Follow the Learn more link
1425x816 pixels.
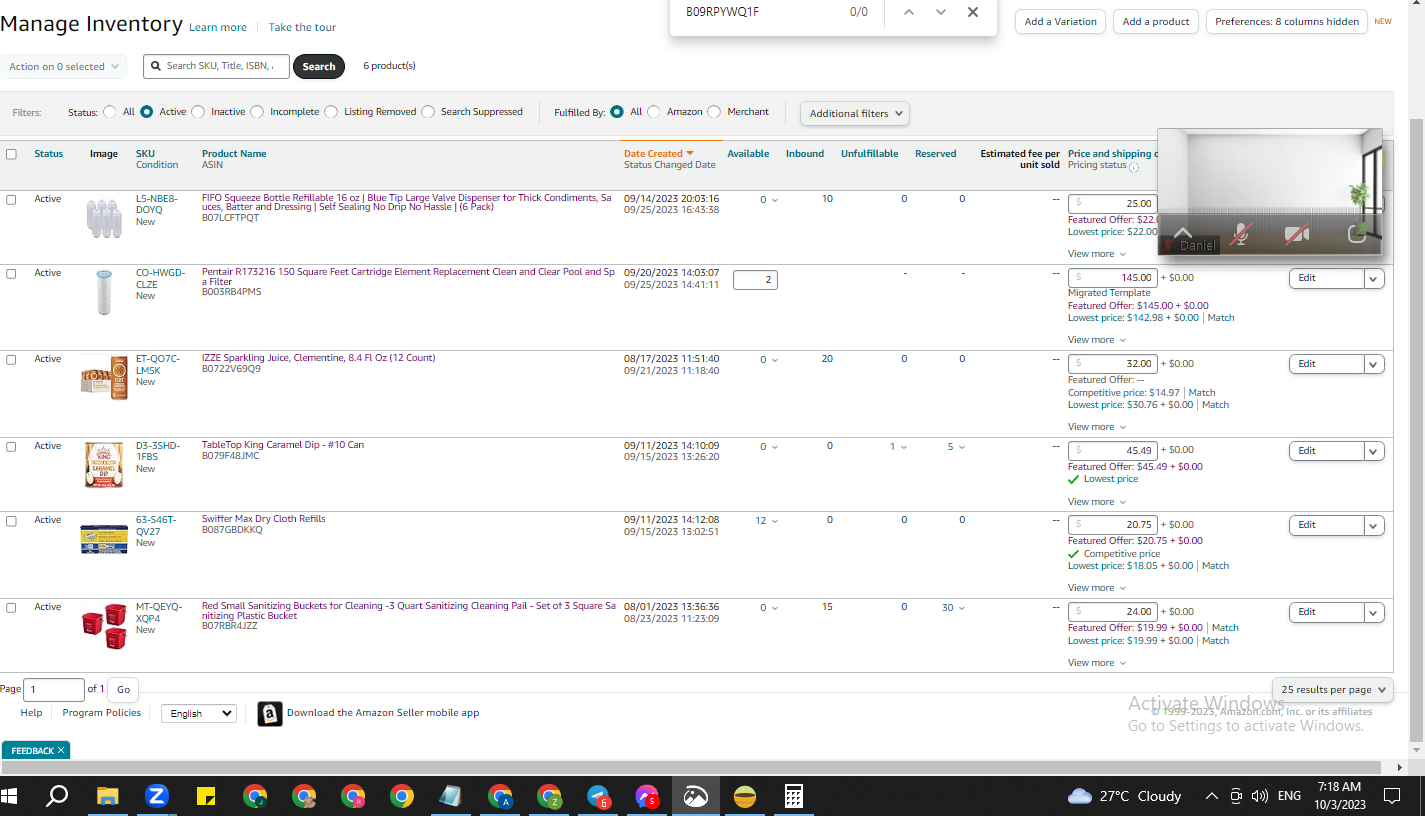[x=218, y=28]
